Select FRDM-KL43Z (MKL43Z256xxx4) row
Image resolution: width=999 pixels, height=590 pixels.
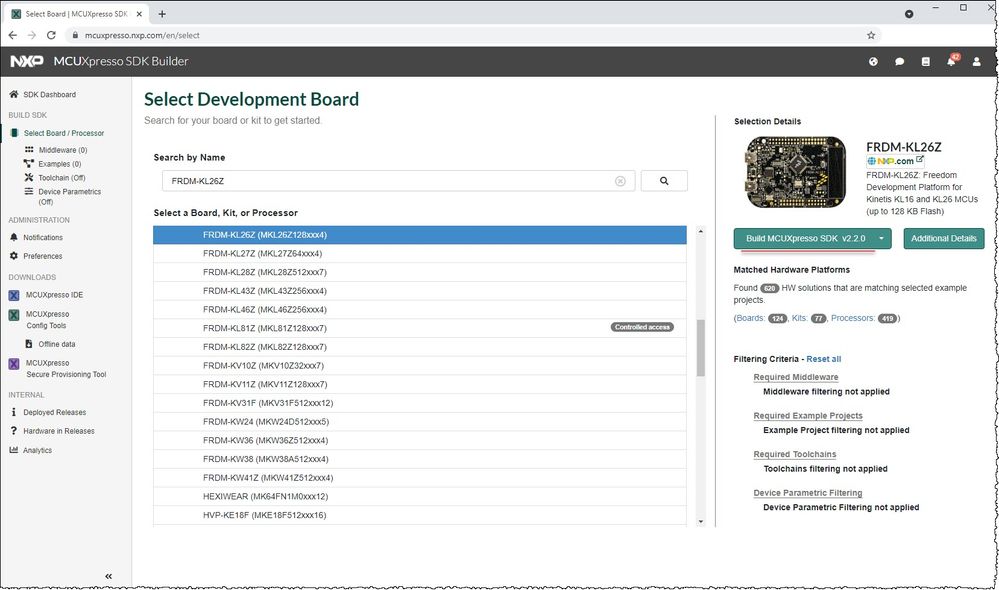pyautogui.click(x=420, y=291)
